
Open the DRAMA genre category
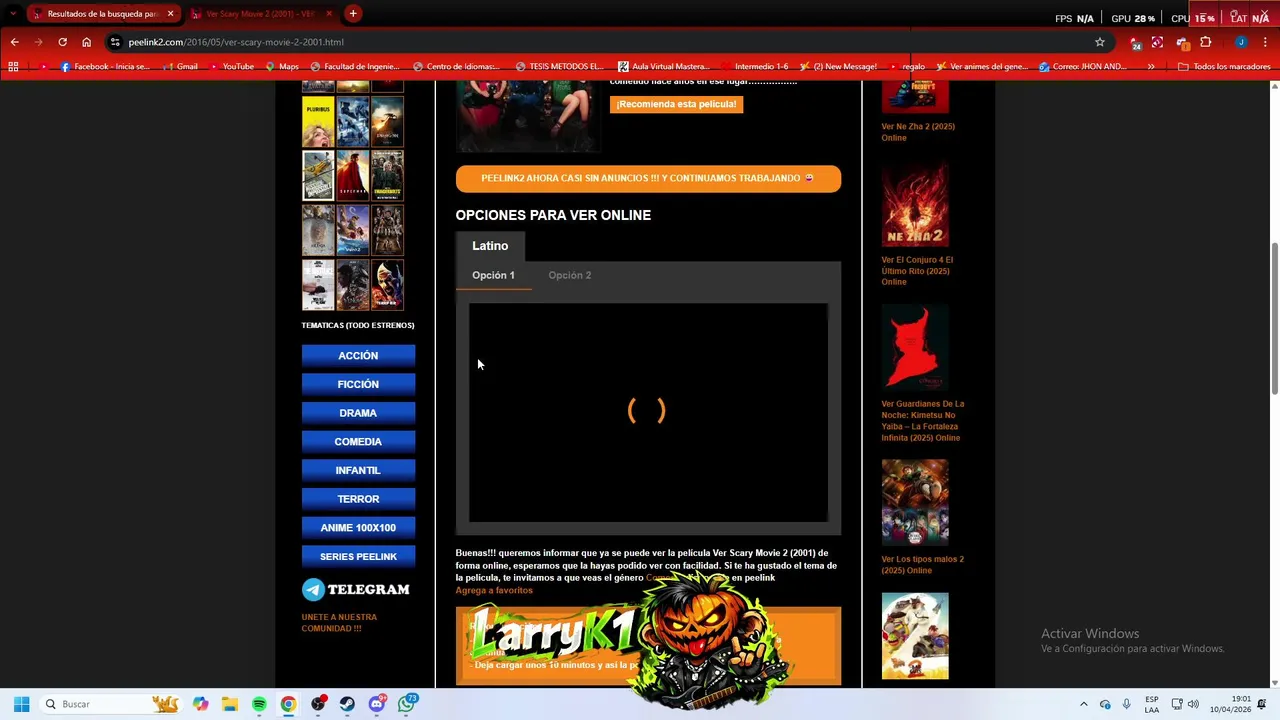click(358, 413)
